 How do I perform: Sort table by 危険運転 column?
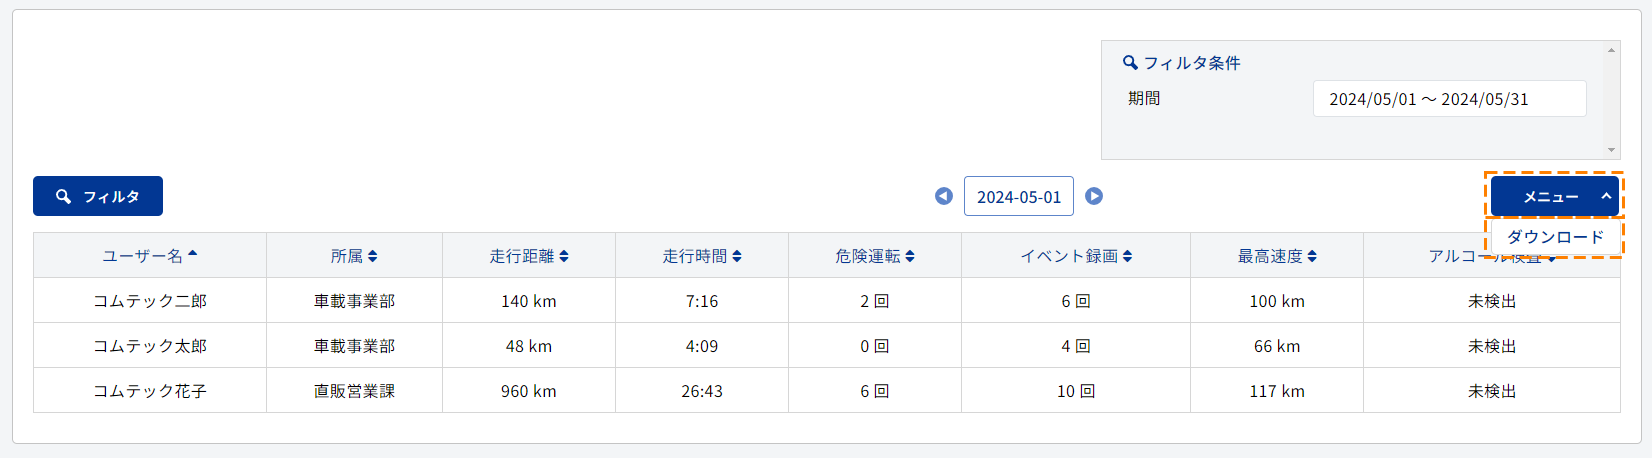pos(875,256)
